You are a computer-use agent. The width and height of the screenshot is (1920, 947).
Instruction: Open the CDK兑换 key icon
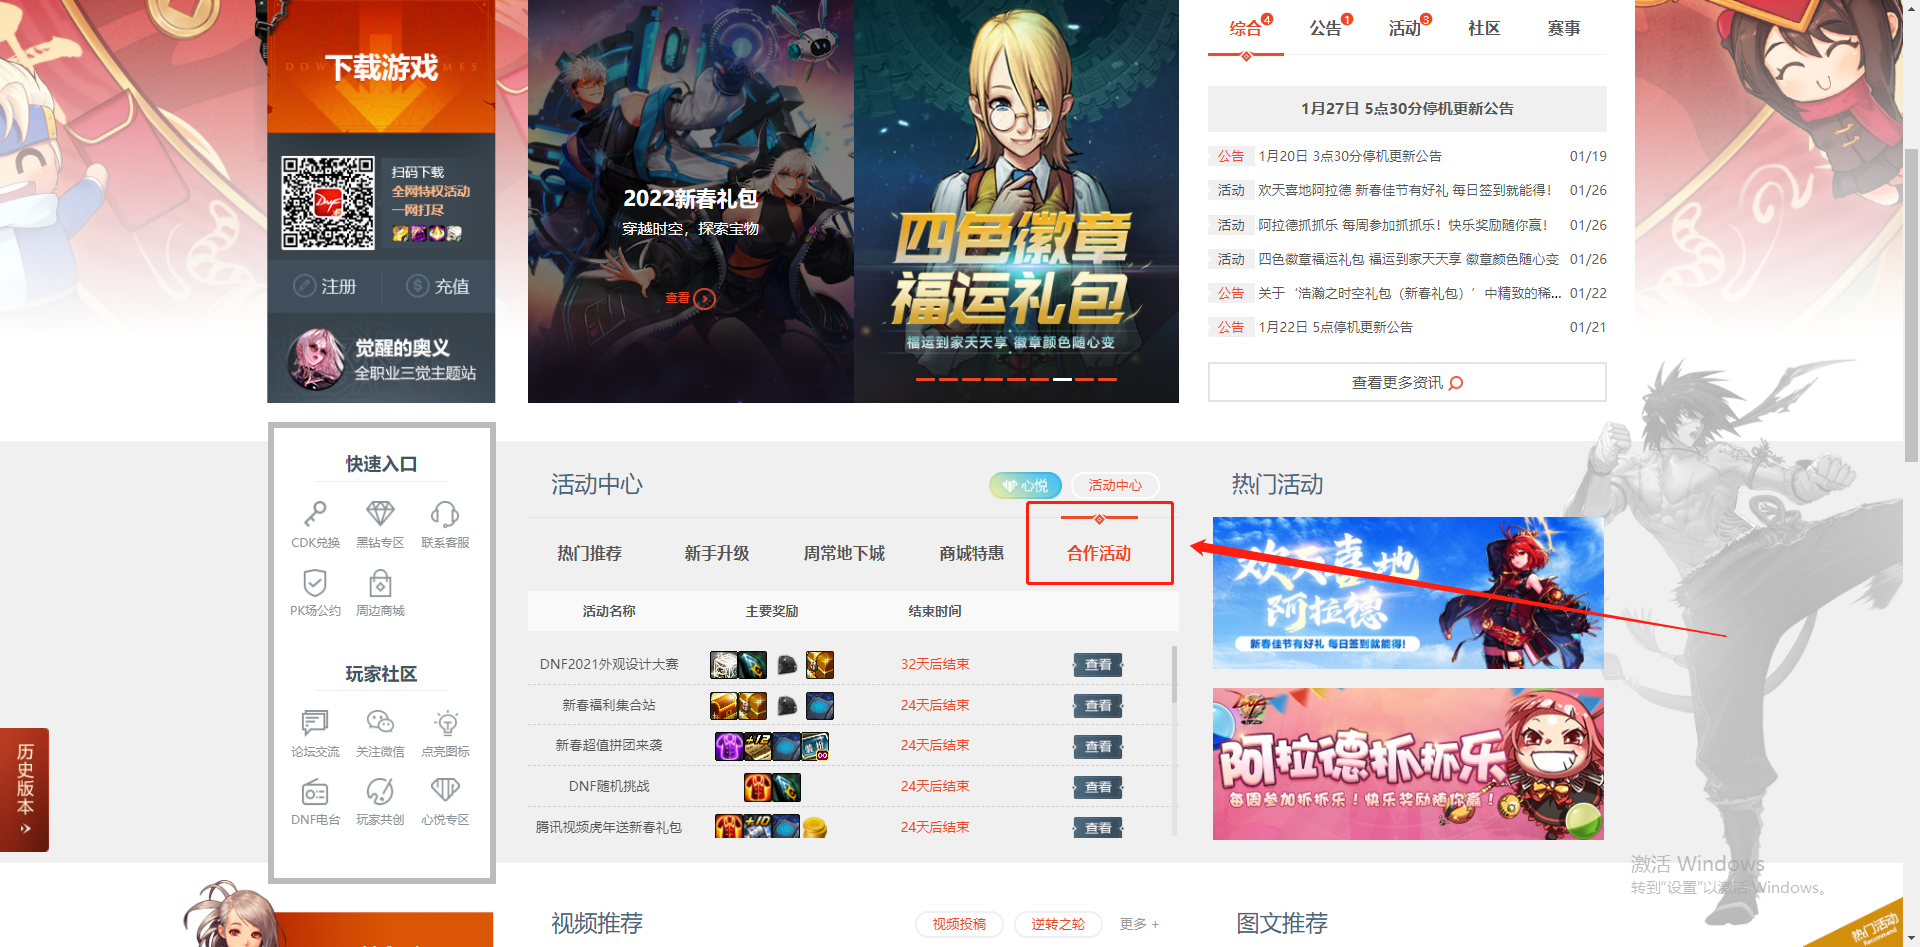[315, 514]
